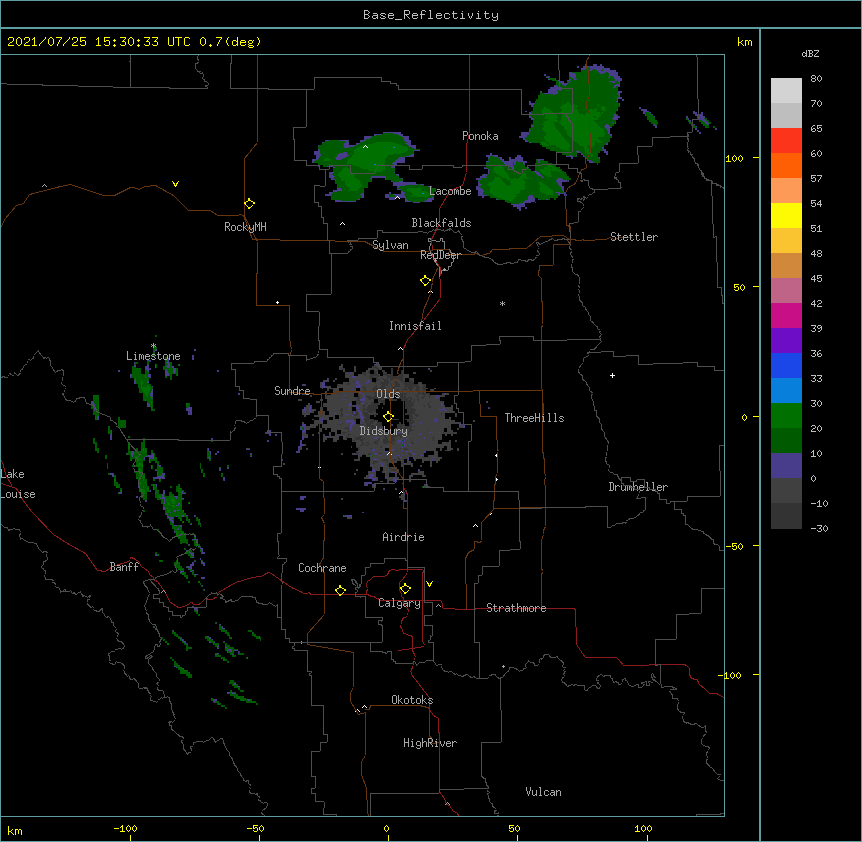Click the Ponoka city label
The image size is (862, 842).
480,136
